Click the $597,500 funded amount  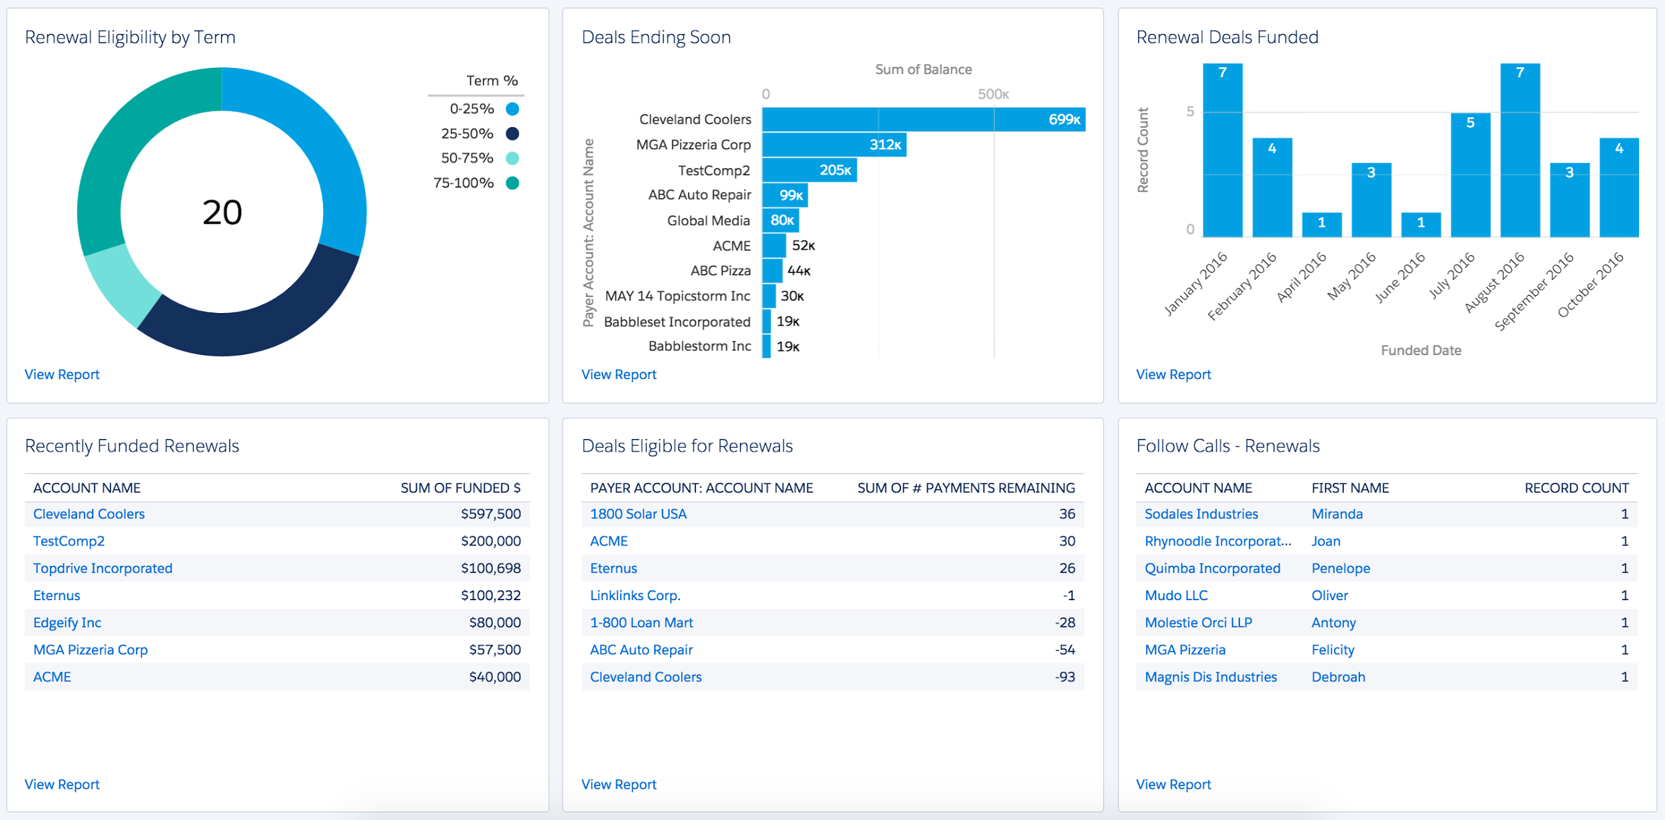pyautogui.click(x=491, y=514)
